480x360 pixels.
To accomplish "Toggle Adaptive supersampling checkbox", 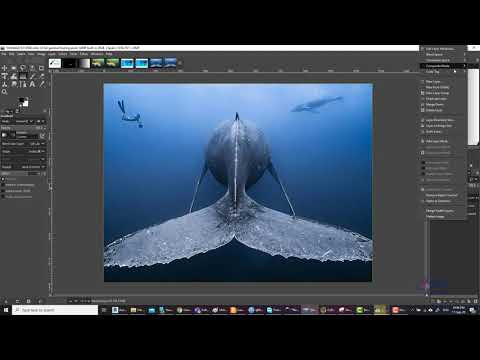I will pos(3,185).
